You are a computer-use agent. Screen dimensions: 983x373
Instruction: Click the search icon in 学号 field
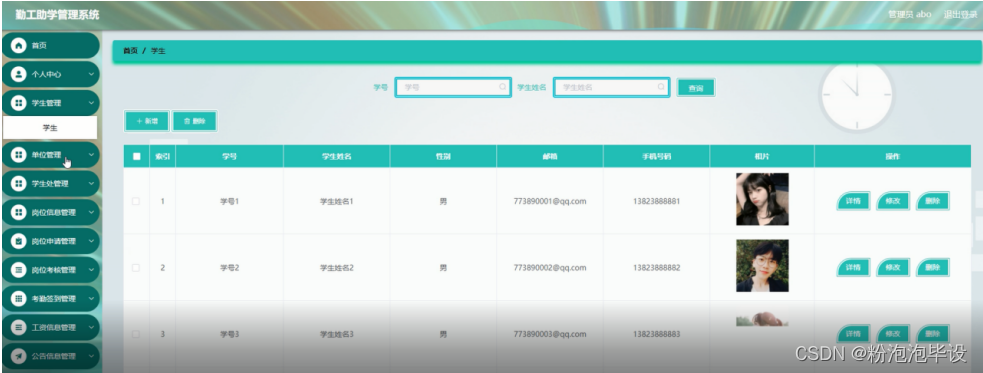[503, 87]
